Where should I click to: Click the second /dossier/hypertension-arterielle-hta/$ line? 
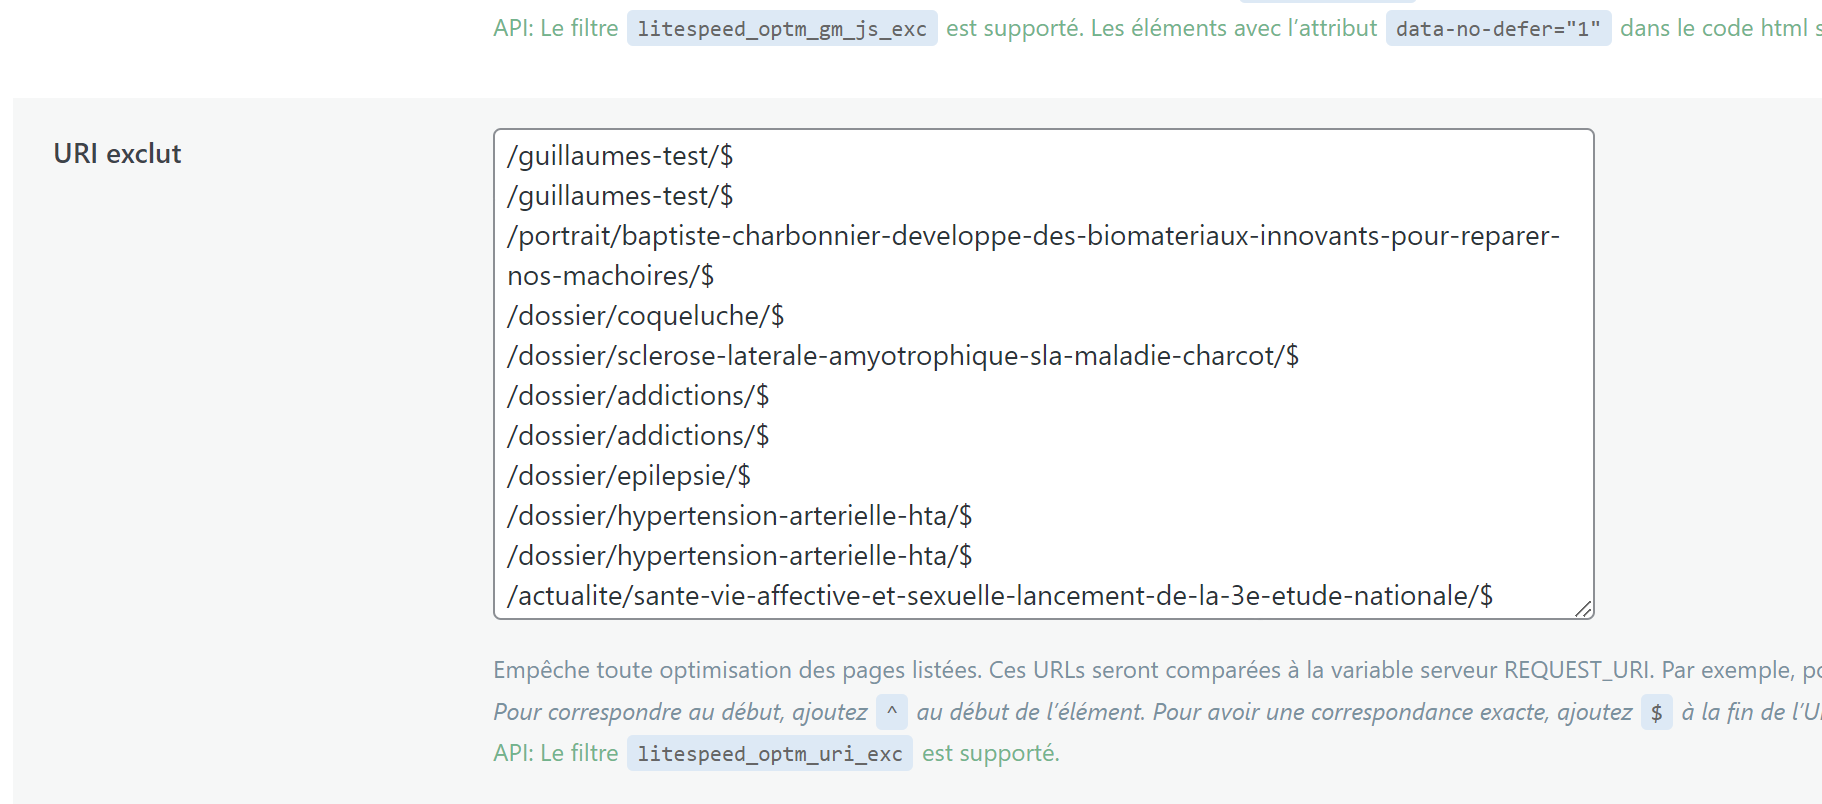pos(739,556)
